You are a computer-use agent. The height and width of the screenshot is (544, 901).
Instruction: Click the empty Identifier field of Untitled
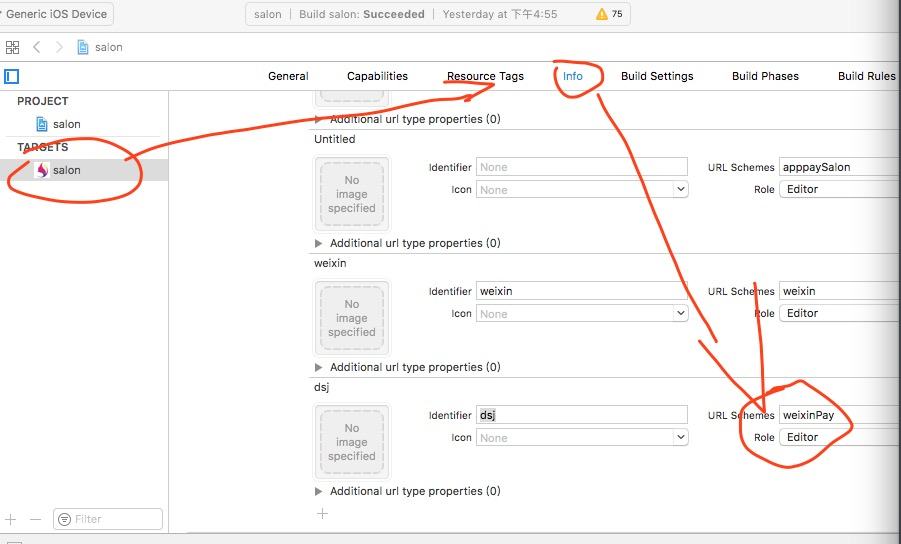(x=582, y=167)
